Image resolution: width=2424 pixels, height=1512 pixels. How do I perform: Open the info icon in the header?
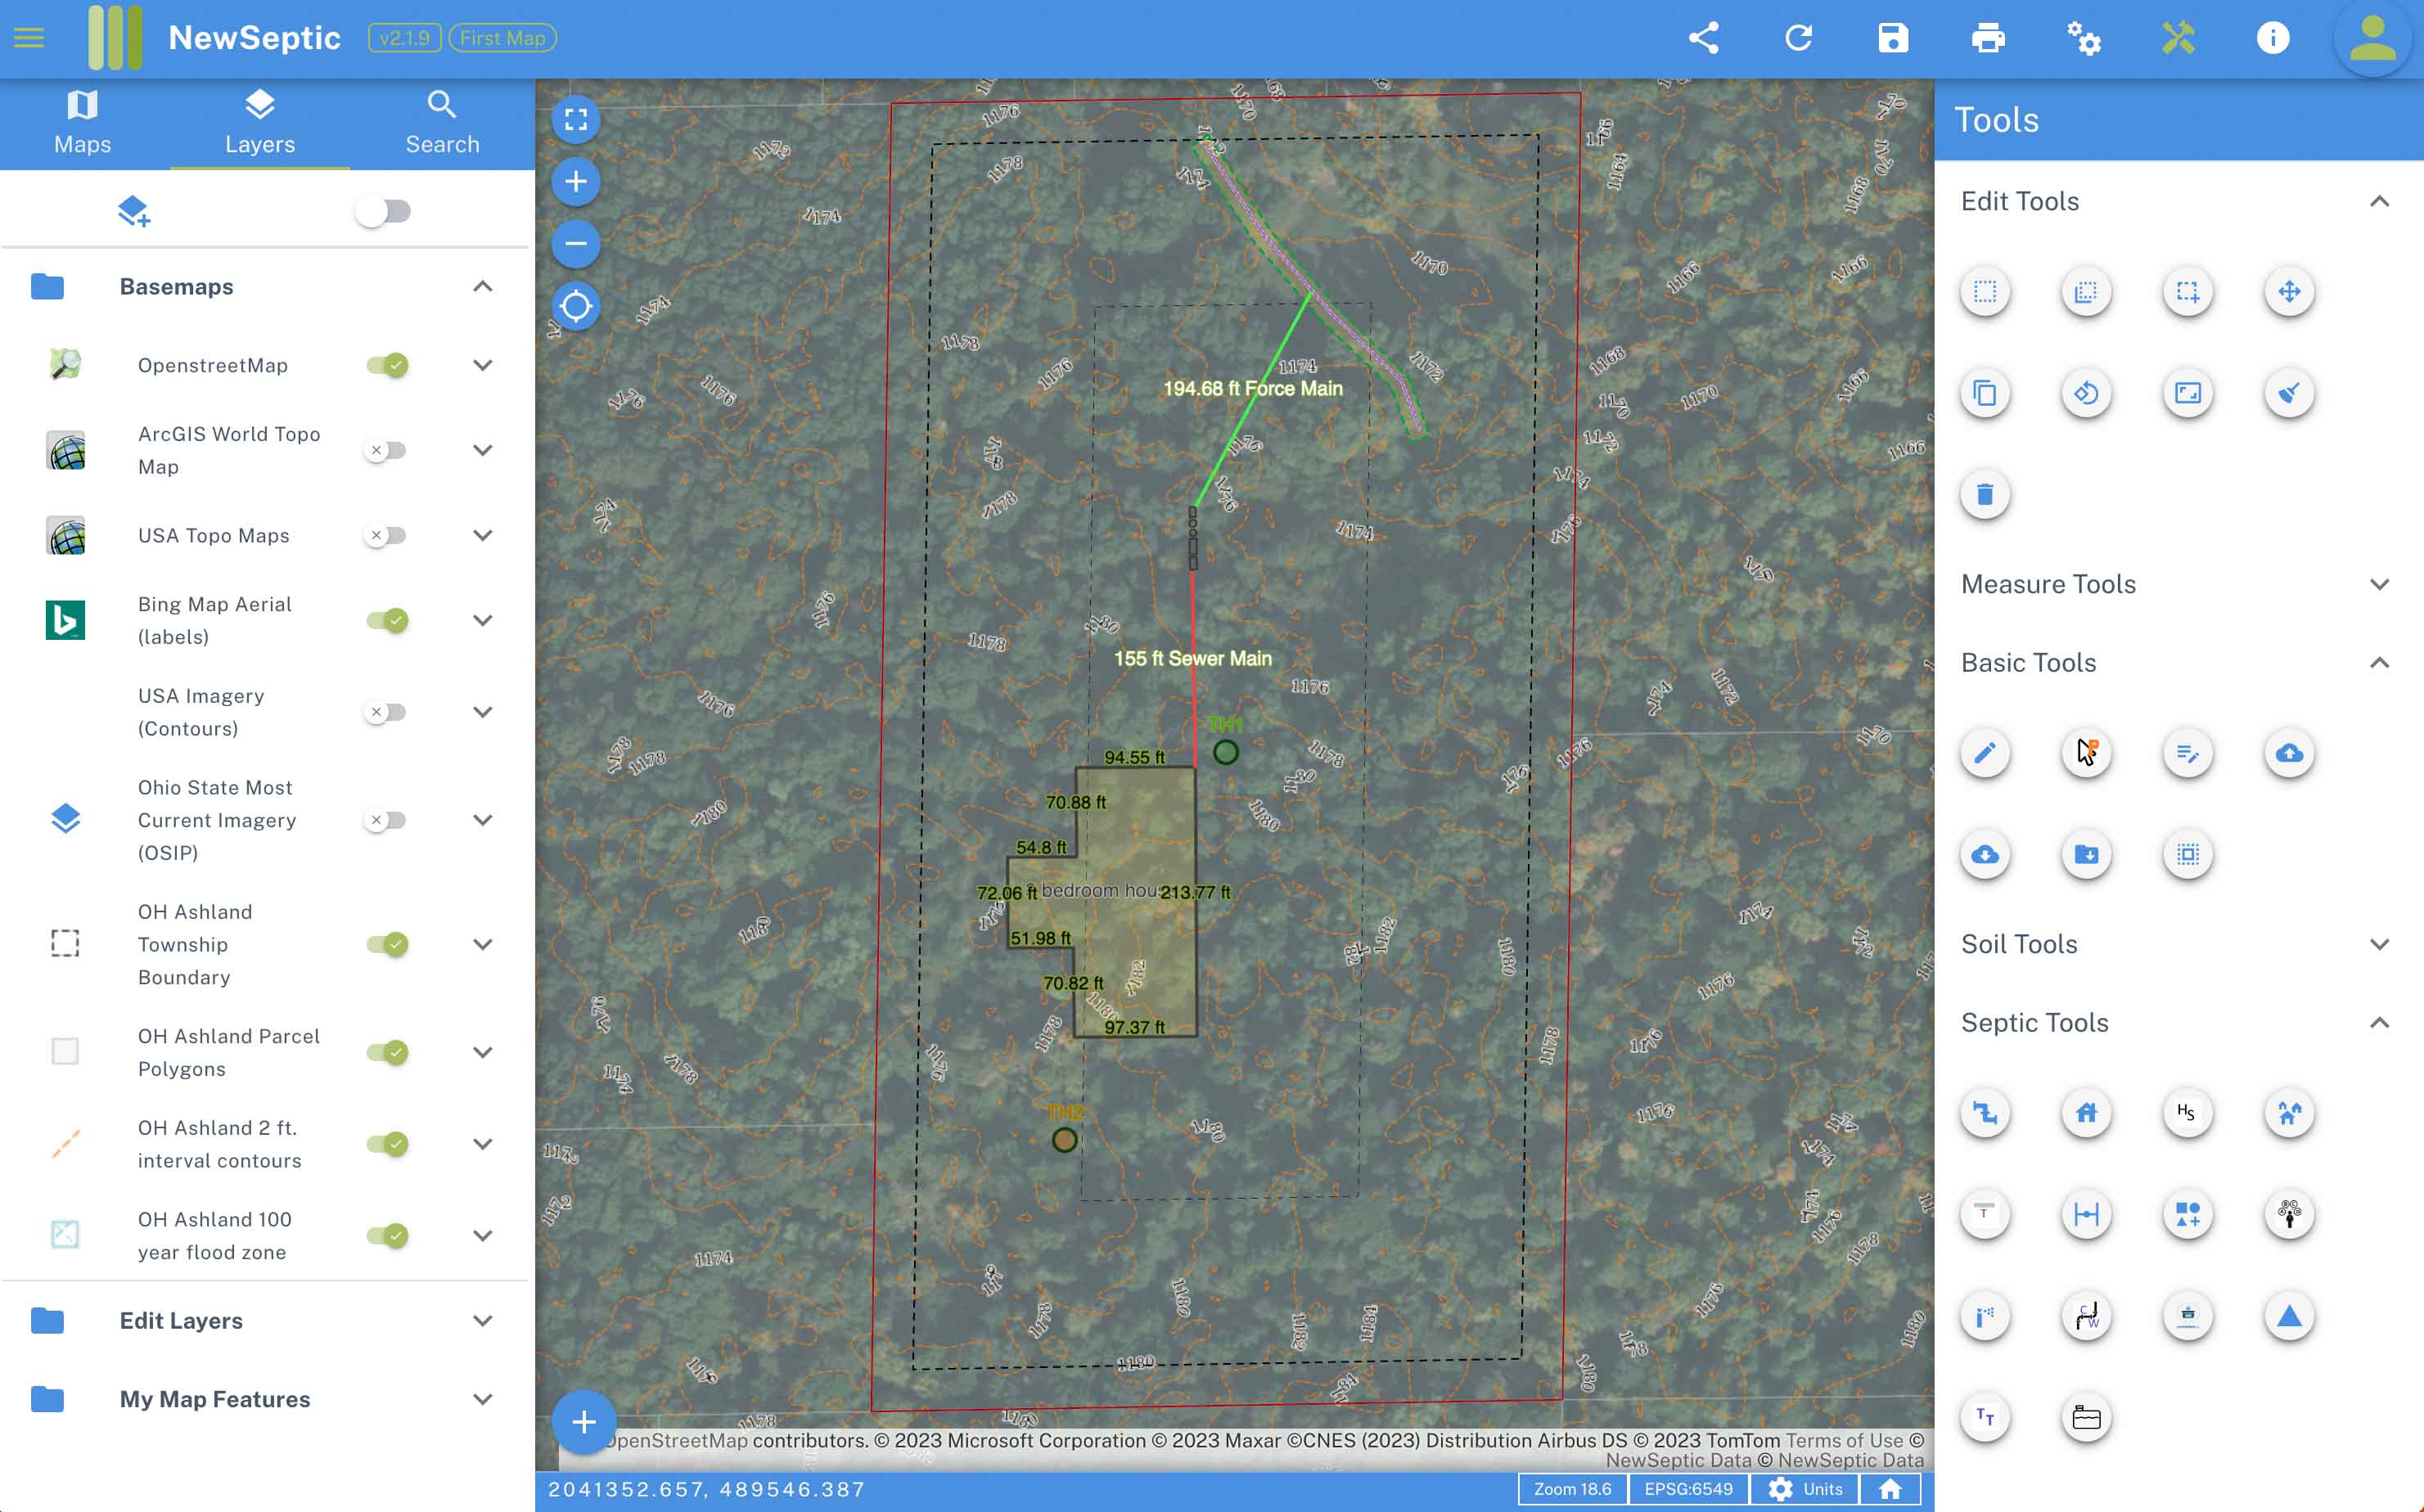tap(2273, 38)
